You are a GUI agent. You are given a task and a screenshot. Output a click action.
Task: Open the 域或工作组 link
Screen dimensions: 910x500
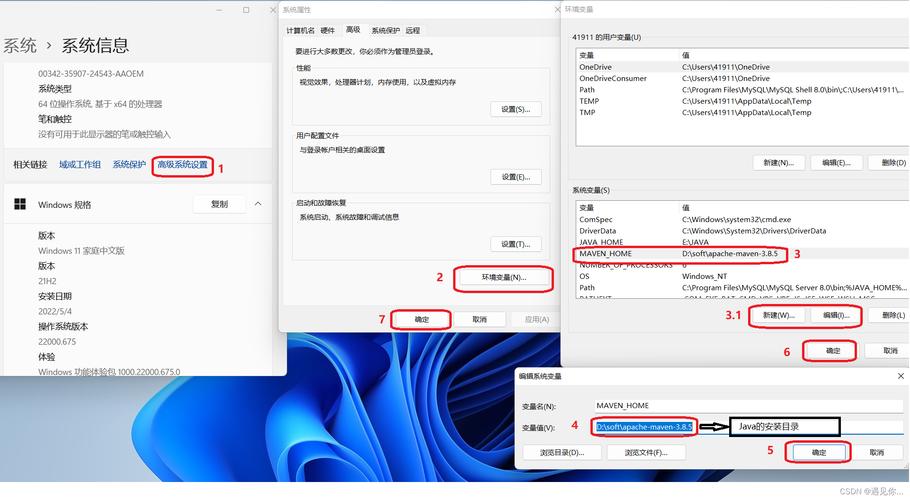(80, 165)
